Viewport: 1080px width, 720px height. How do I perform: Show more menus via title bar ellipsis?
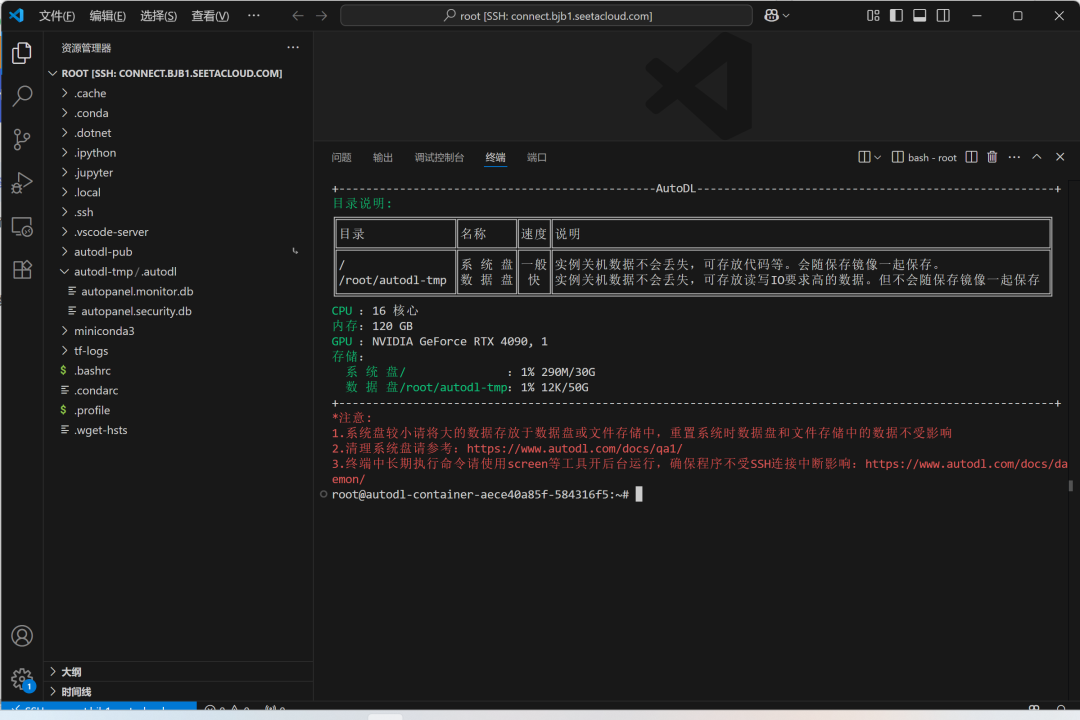[x=253, y=15]
